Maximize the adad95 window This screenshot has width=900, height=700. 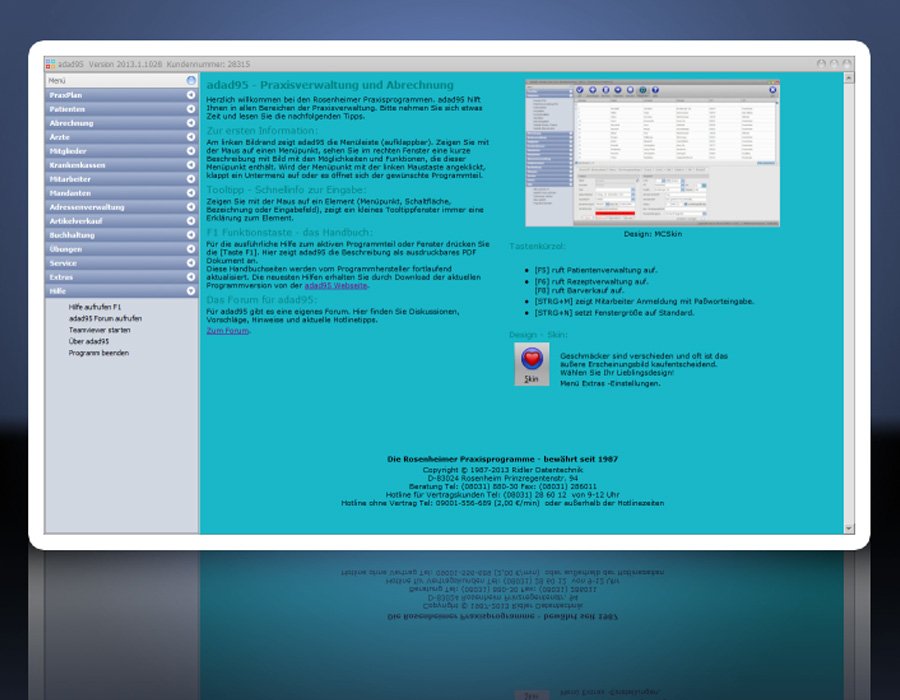(x=834, y=64)
